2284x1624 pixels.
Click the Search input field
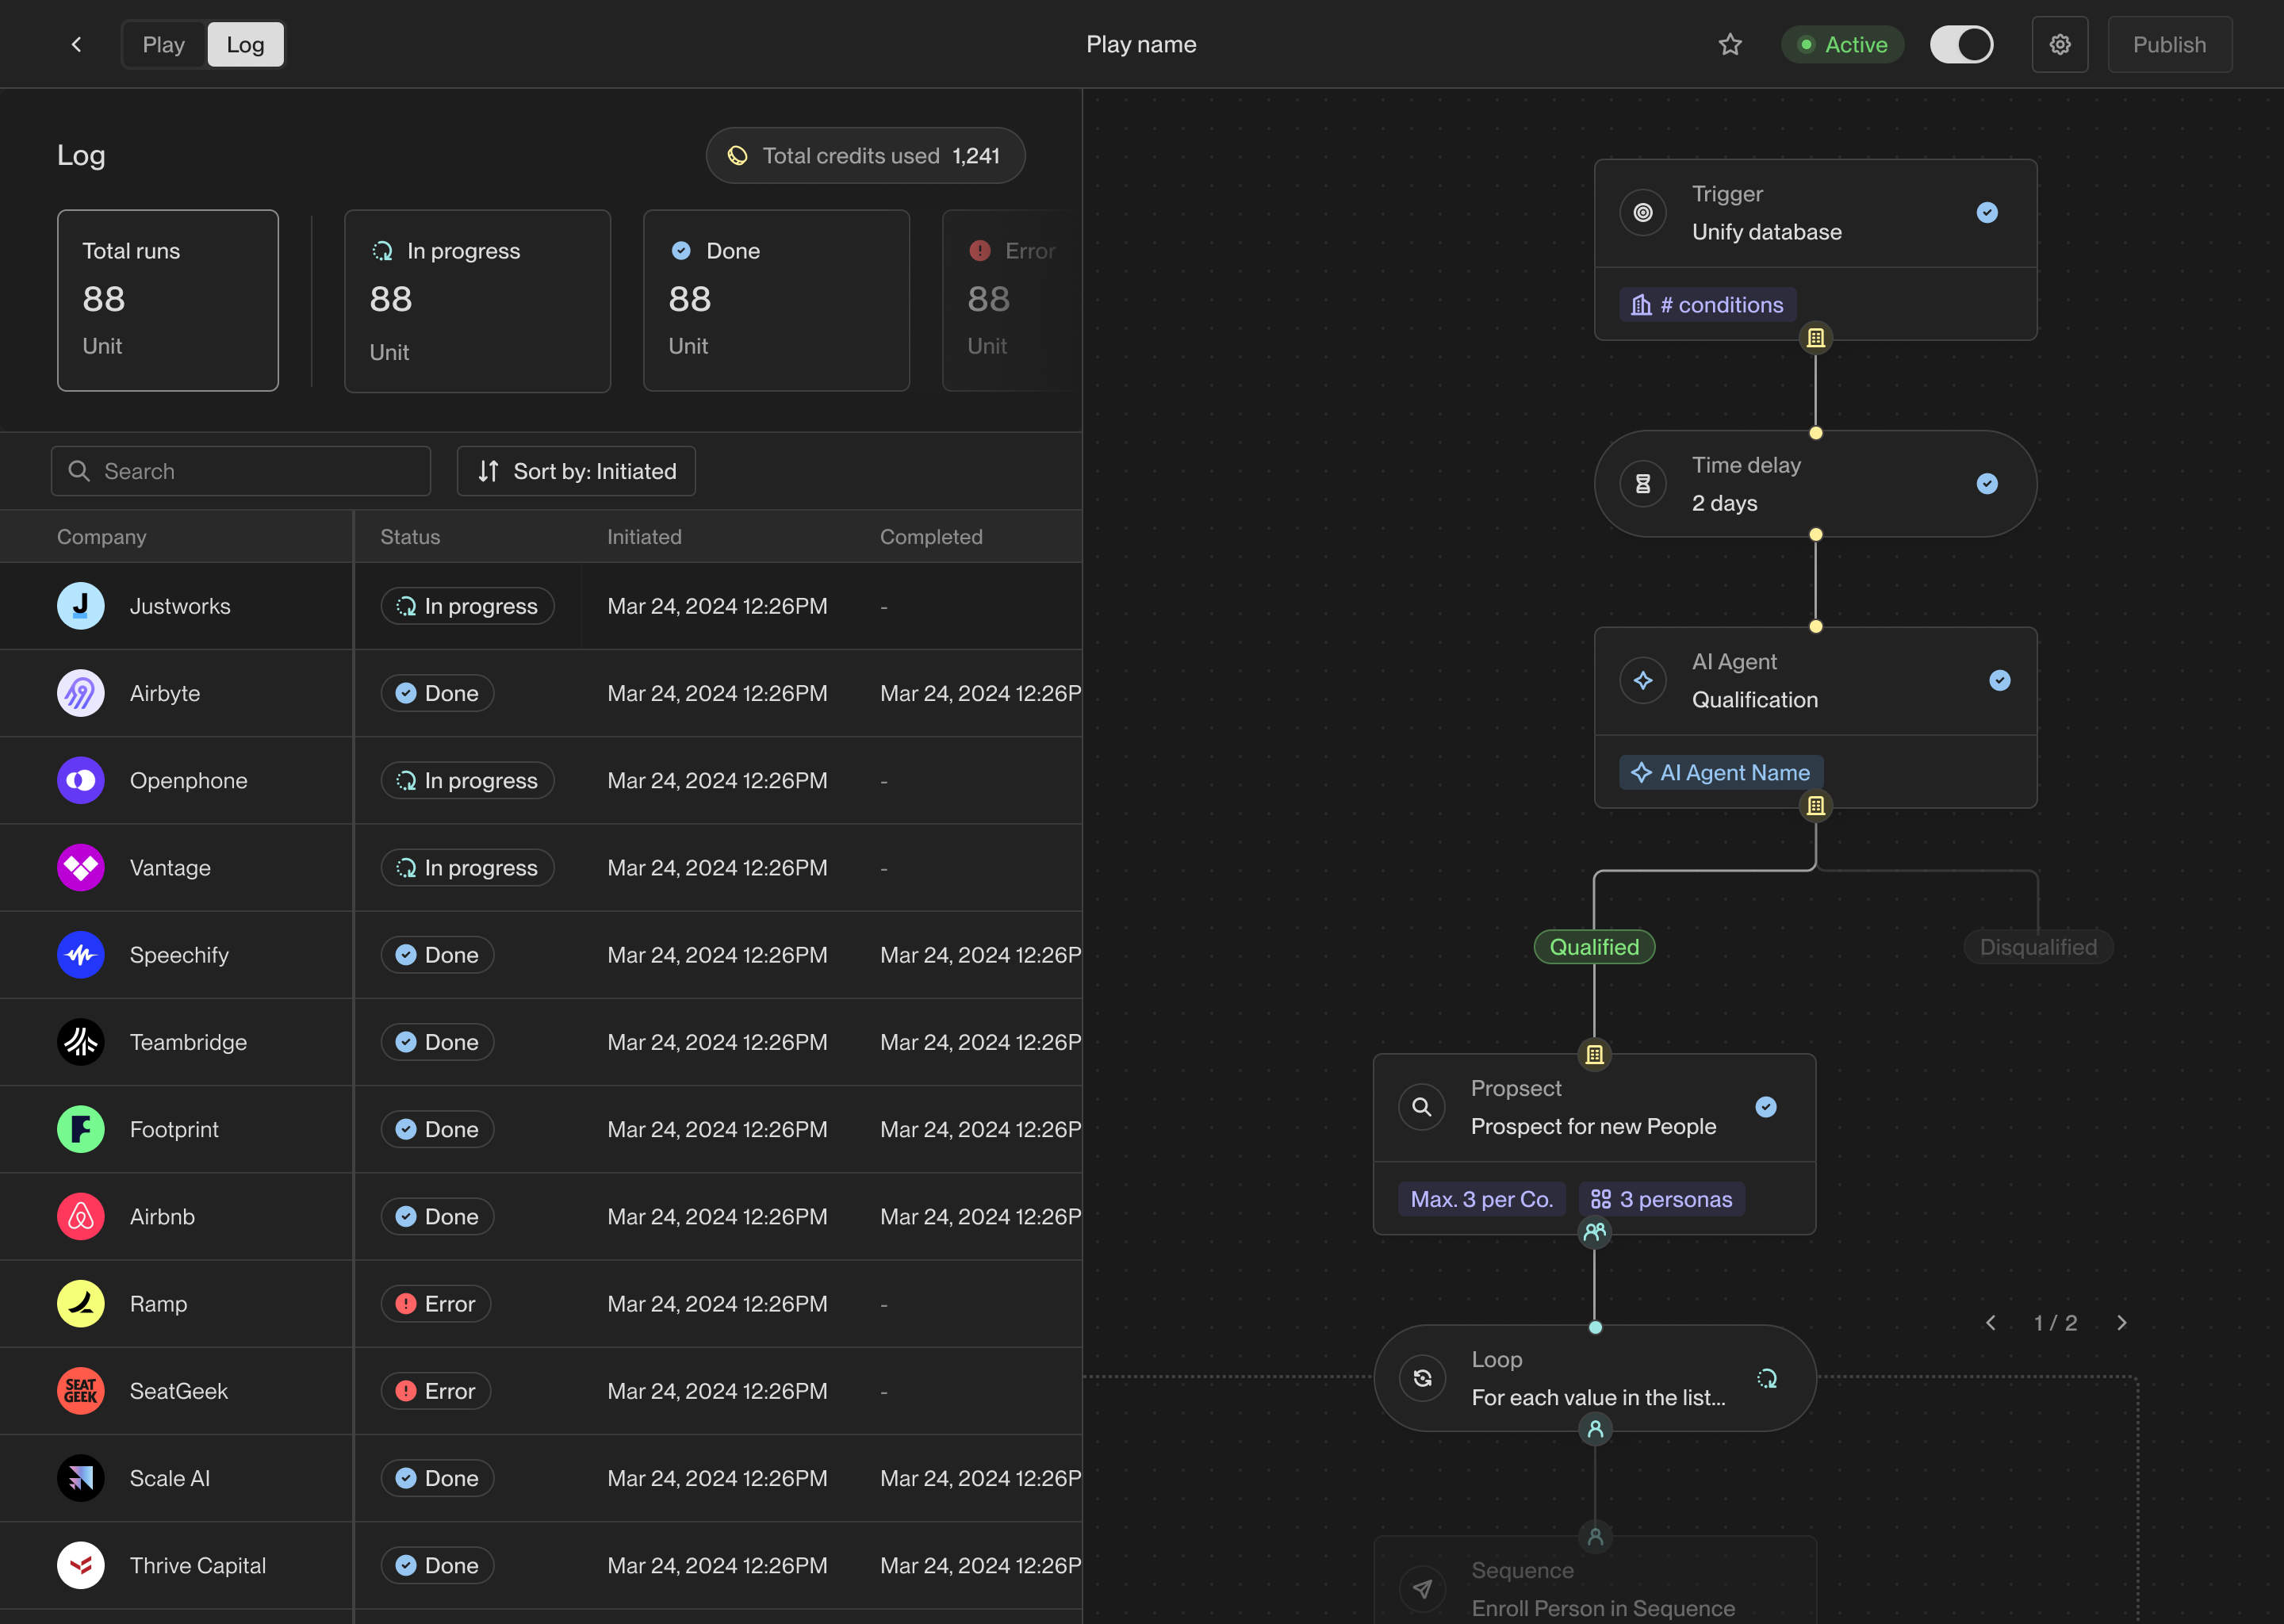coord(241,471)
